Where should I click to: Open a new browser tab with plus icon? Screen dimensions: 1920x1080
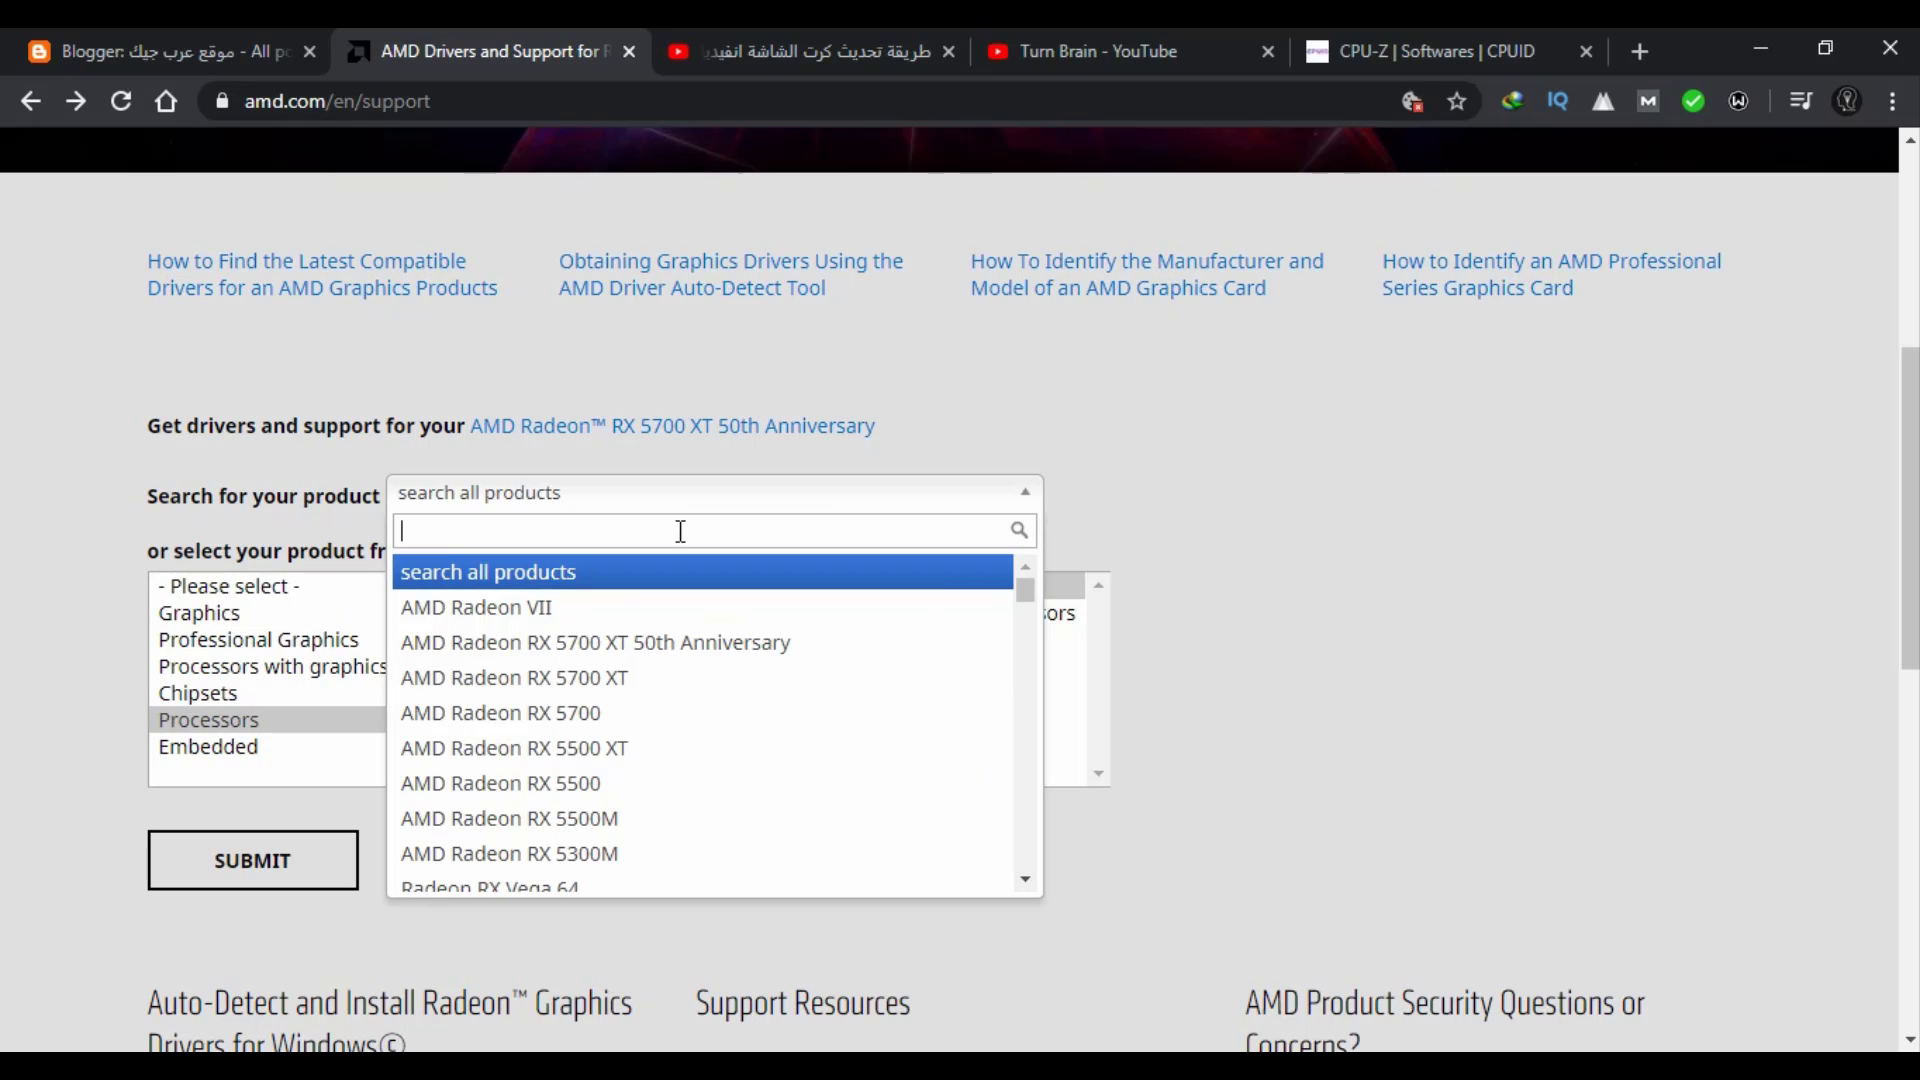point(1639,51)
